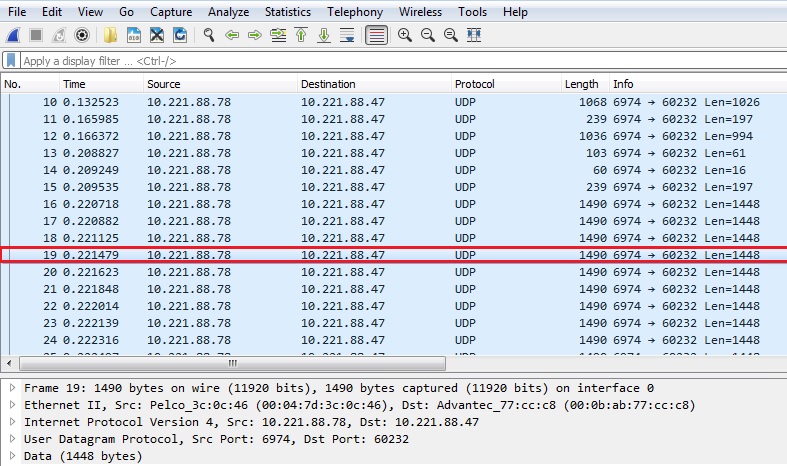Sort packets by the Protocol column header
Image resolution: width=787 pixels, height=466 pixels.
(474, 84)
